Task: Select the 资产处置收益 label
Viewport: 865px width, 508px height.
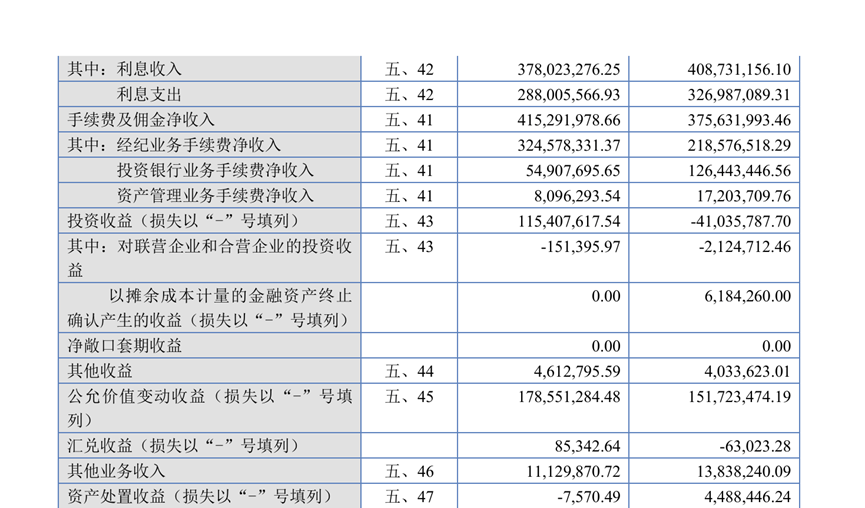Action: pos(202,496)
